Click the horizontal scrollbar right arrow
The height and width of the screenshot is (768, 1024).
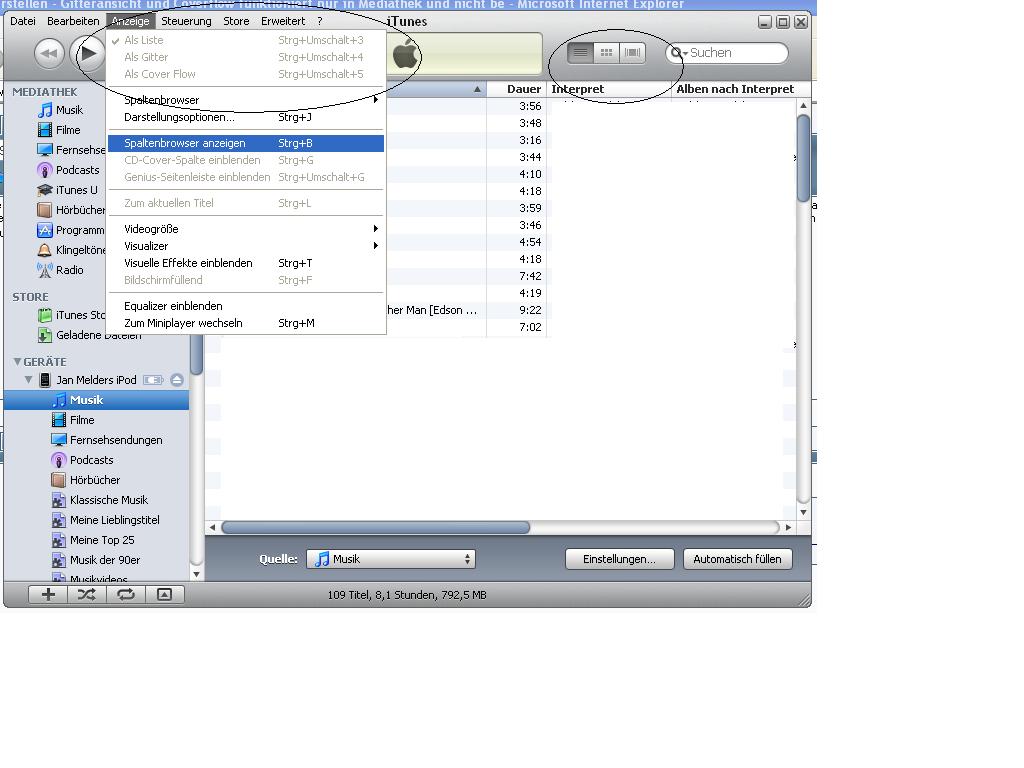[x=788, y=527]
